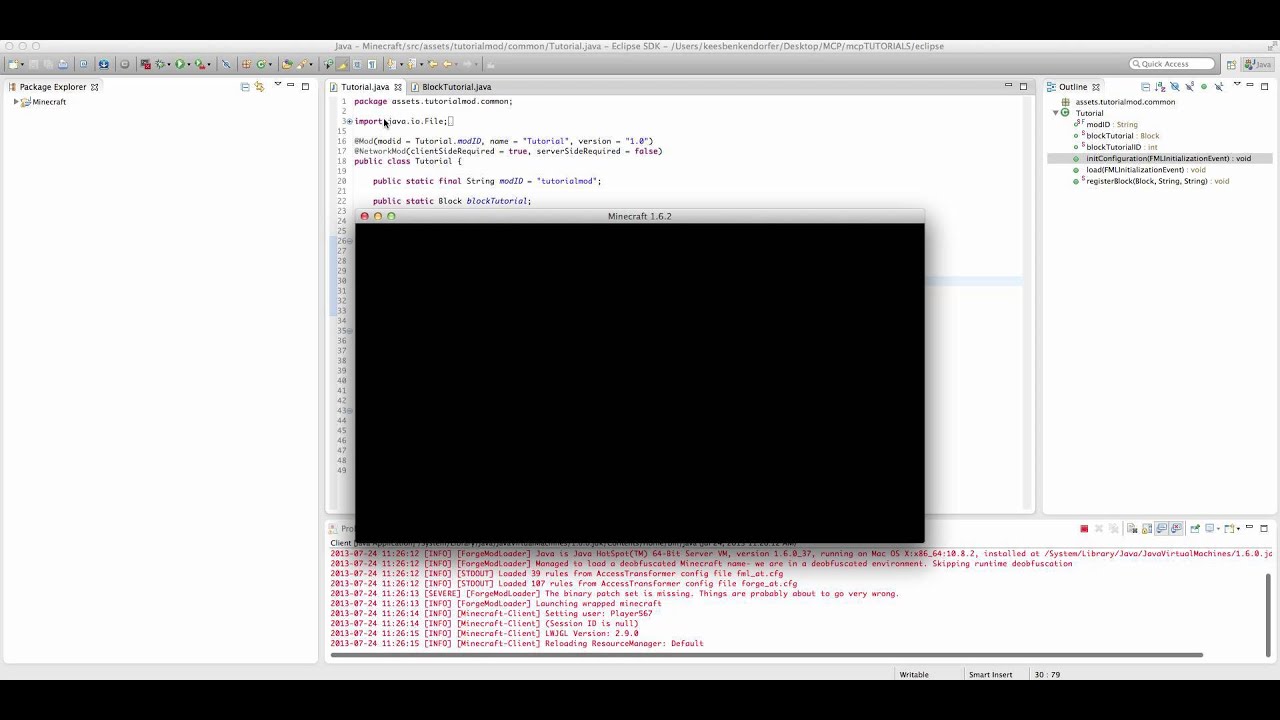
Task: Click the New Java Package icon
Action: tap(246, 64)
